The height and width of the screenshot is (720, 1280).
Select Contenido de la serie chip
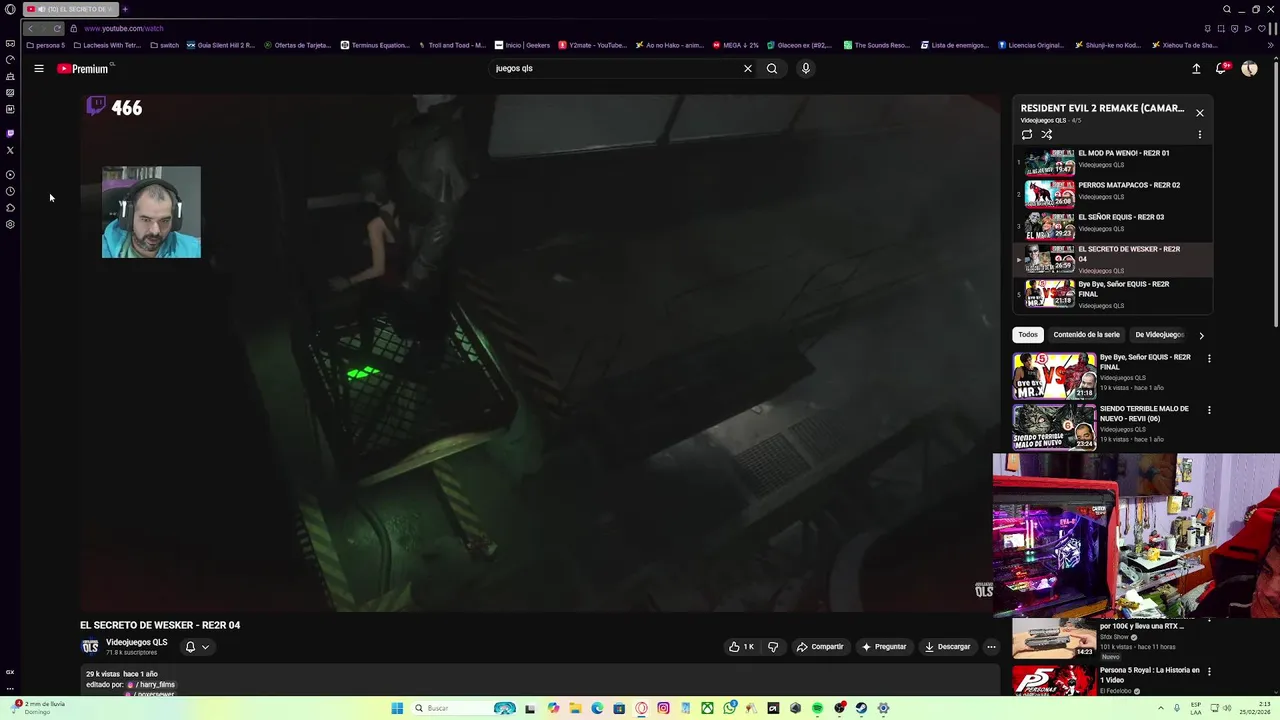[x=1086, y=335]
